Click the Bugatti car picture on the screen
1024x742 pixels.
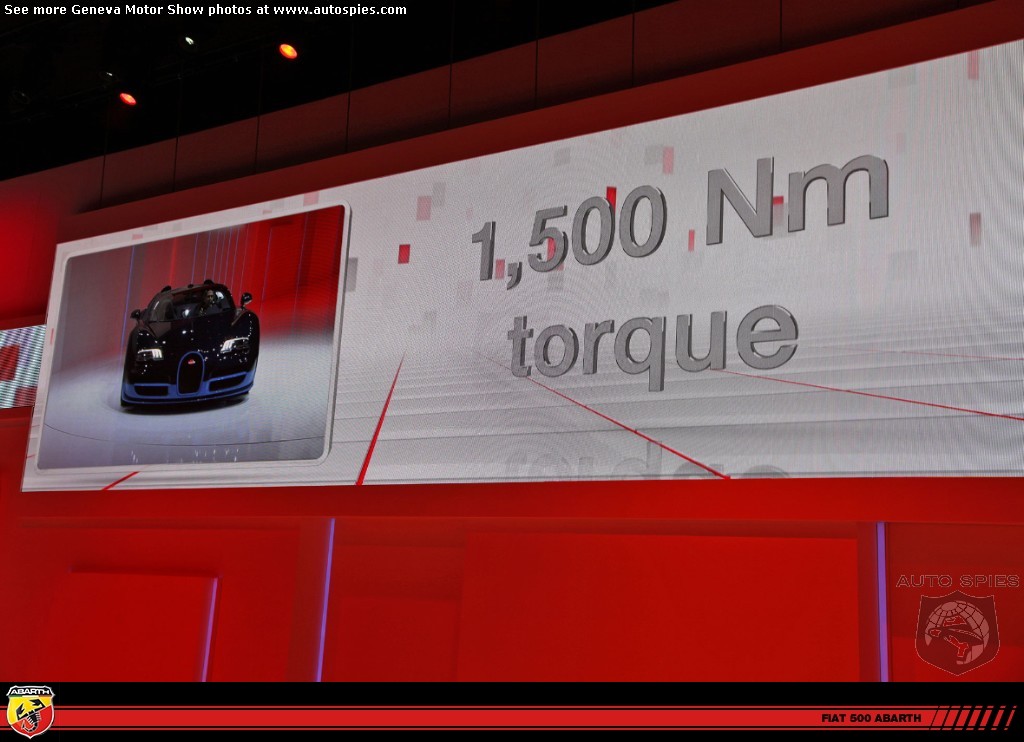pos(190,338)
